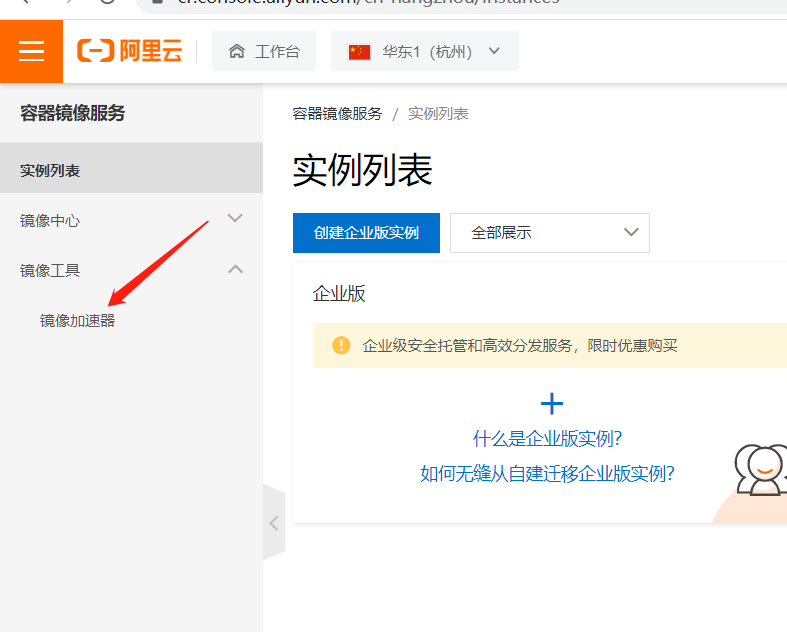Open the 如何无缝从自建迁移企业版实例? link
Image resolution: width=787 pixels, height=632 pixels.
548,473
